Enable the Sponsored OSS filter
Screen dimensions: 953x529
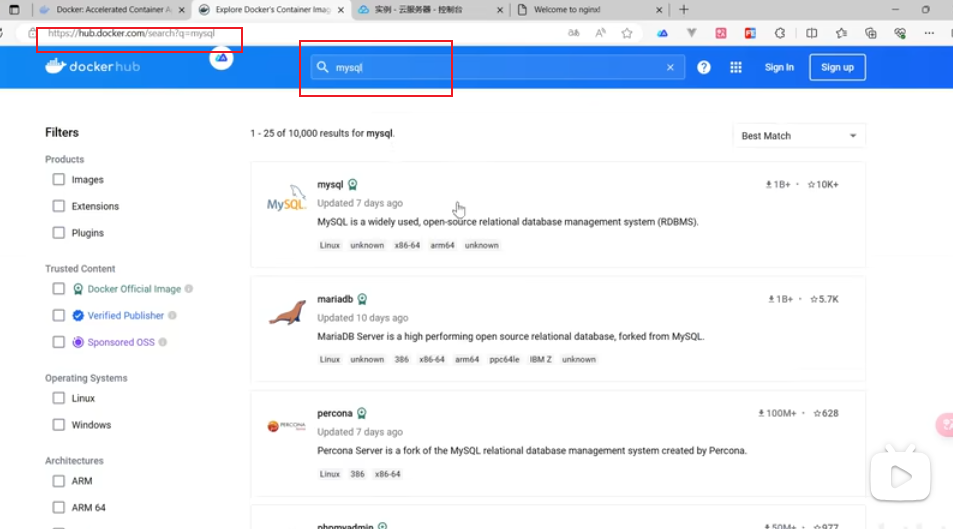58,342
